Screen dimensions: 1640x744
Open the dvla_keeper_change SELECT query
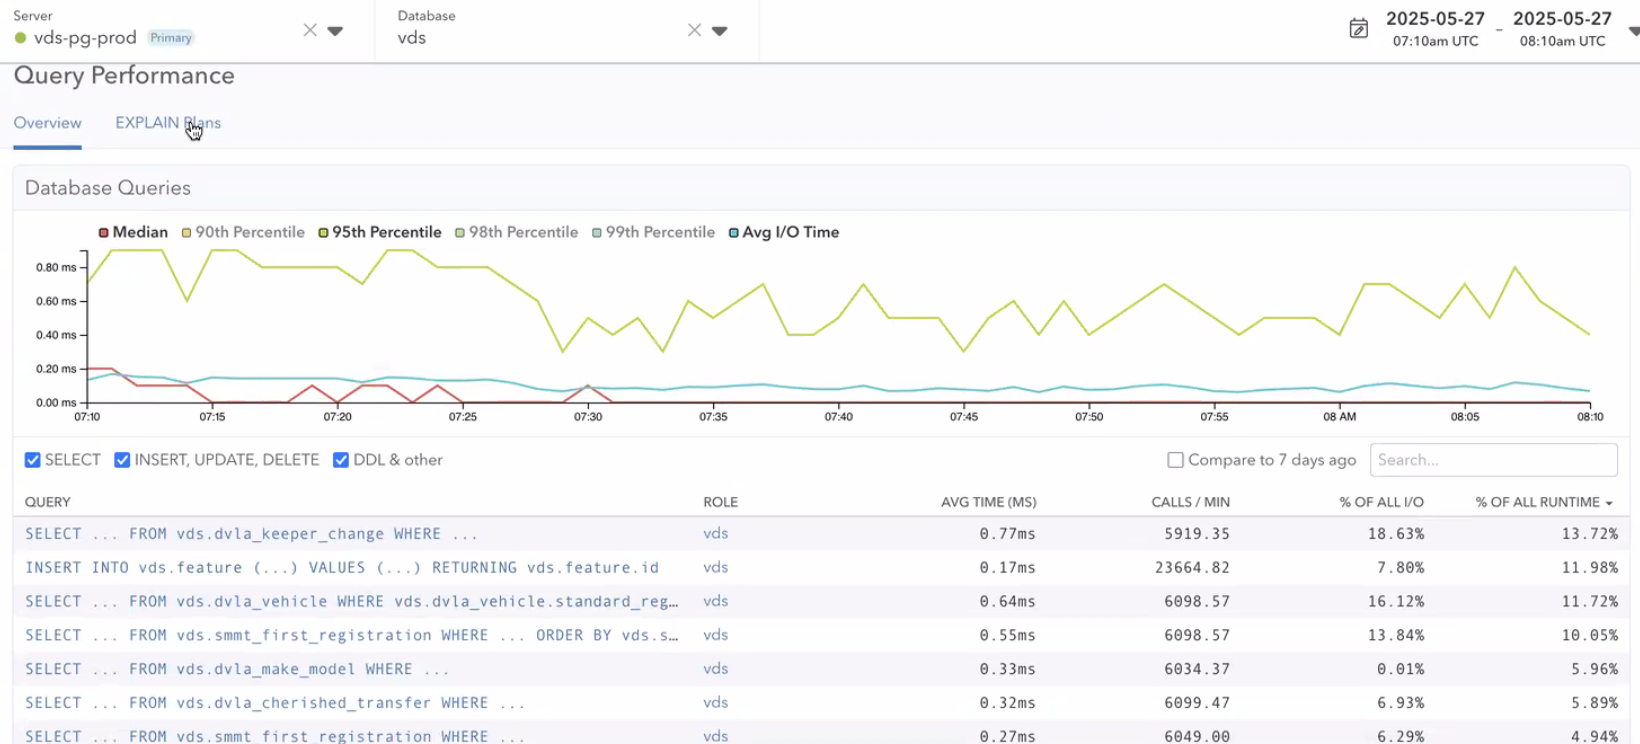[251, 534]
